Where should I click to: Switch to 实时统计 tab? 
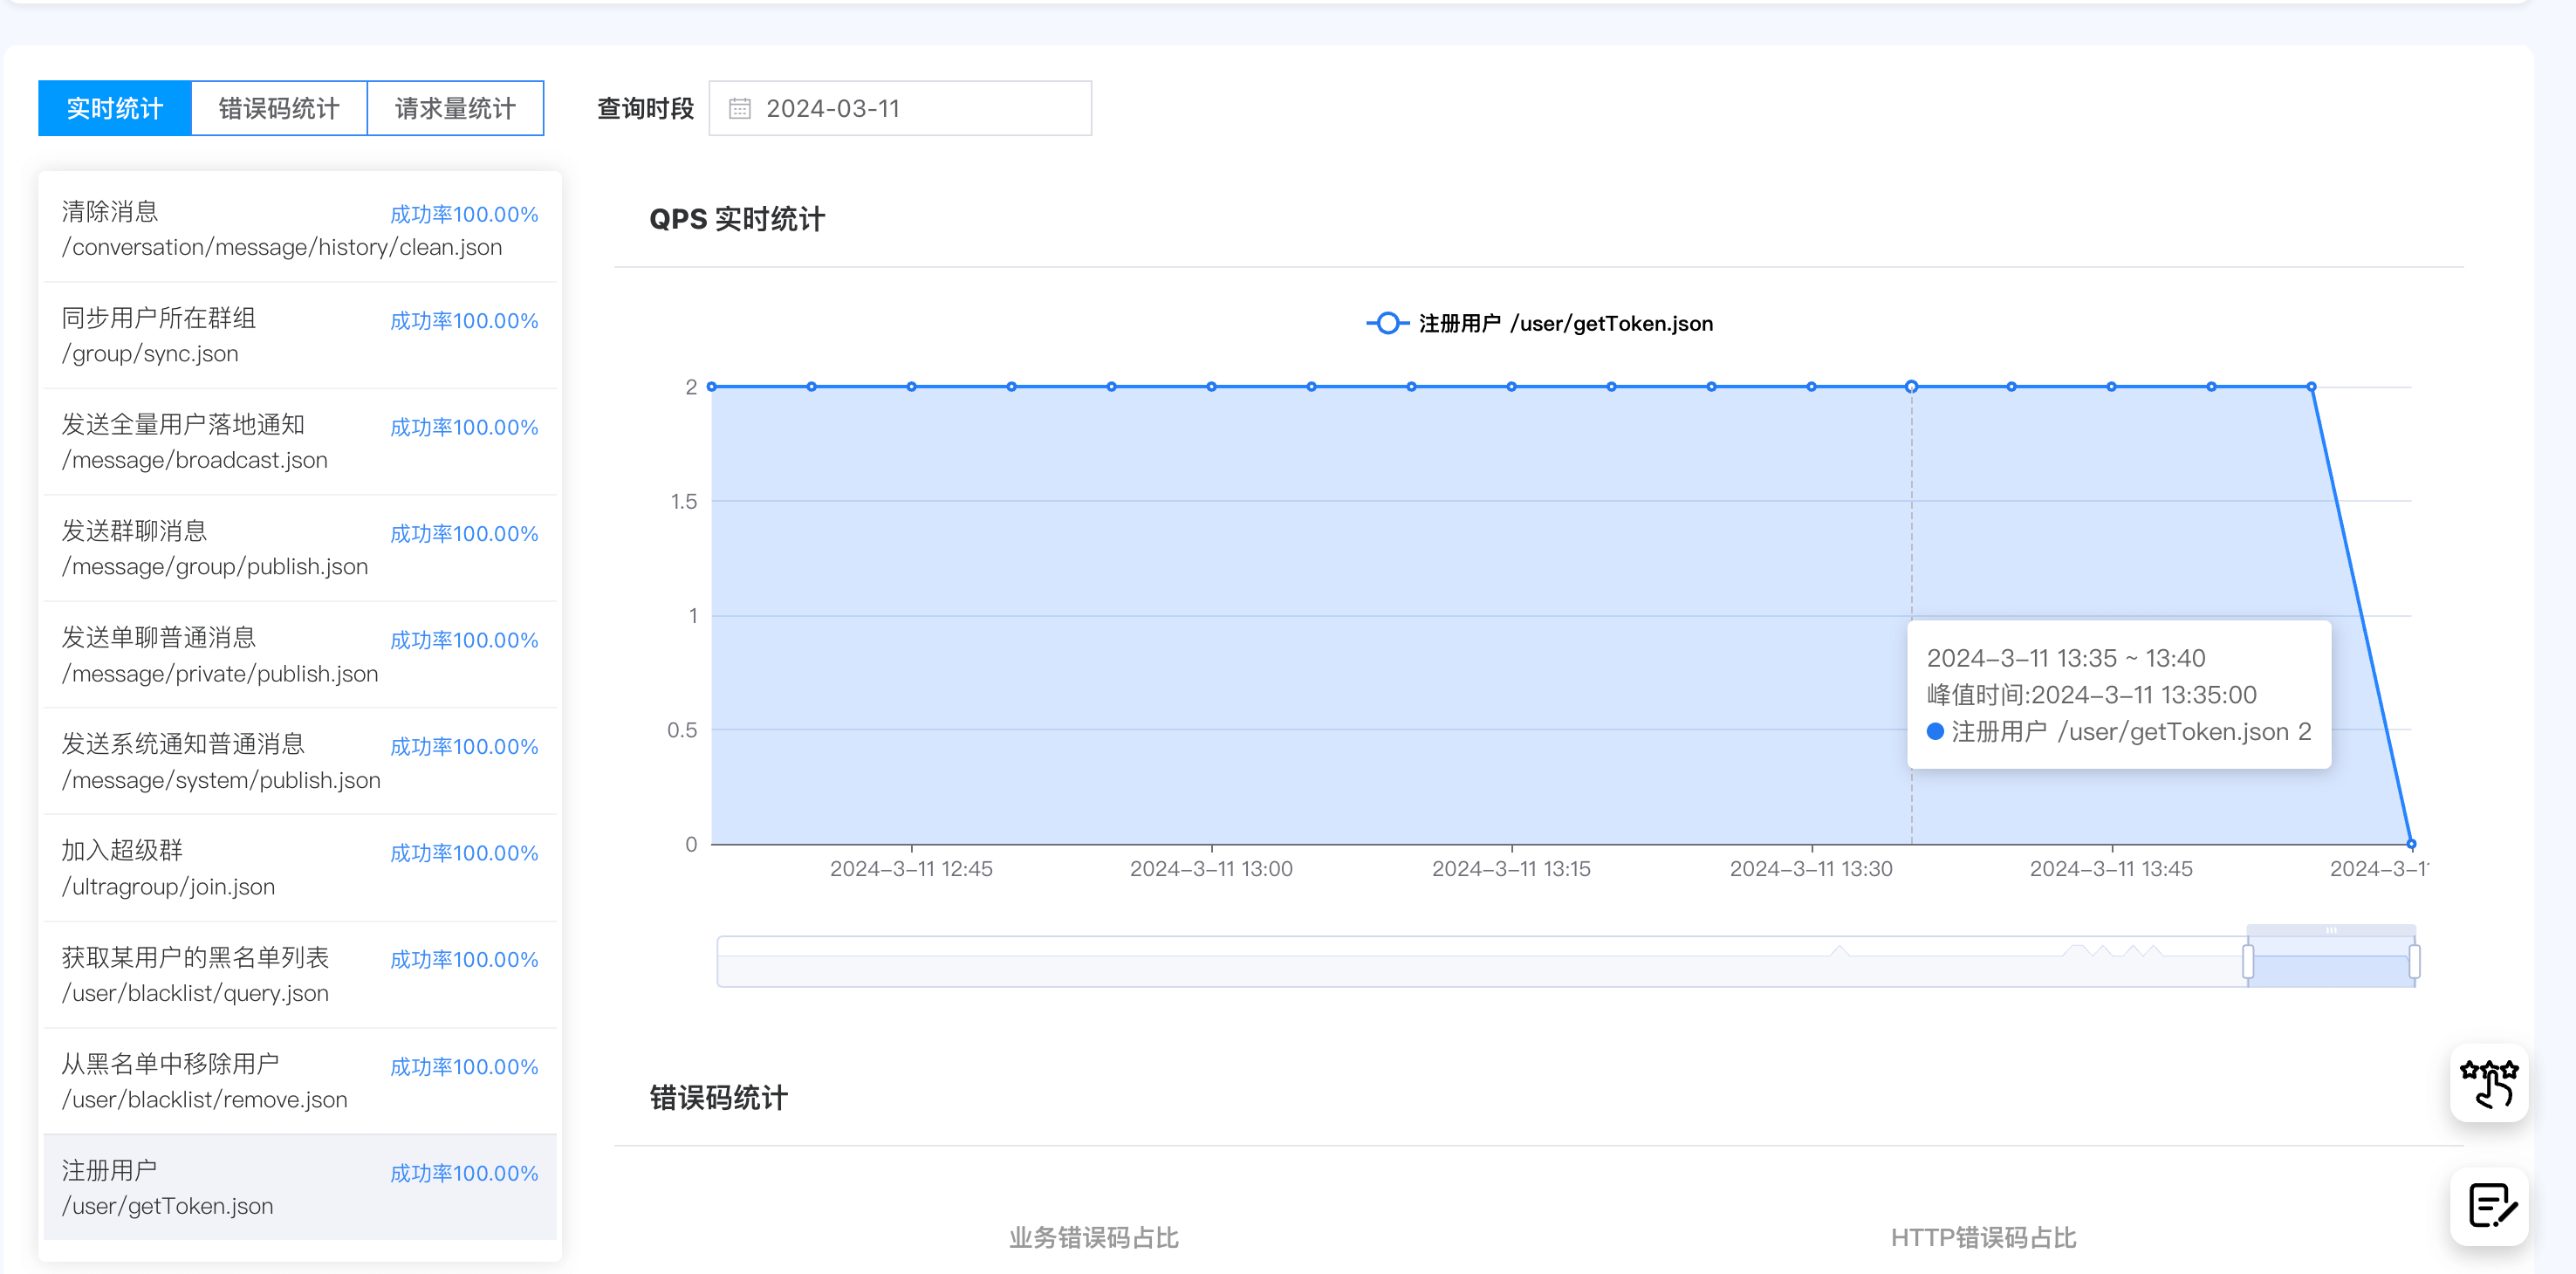(114, 108)
